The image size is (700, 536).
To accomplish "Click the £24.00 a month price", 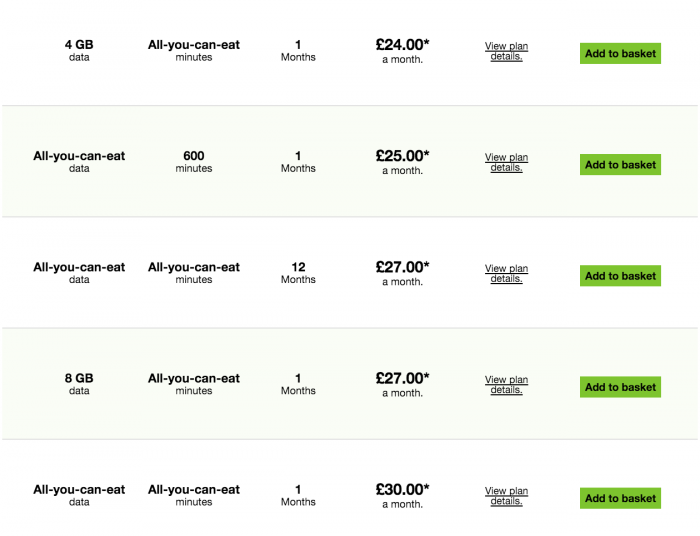I will (x=402, y=51).
